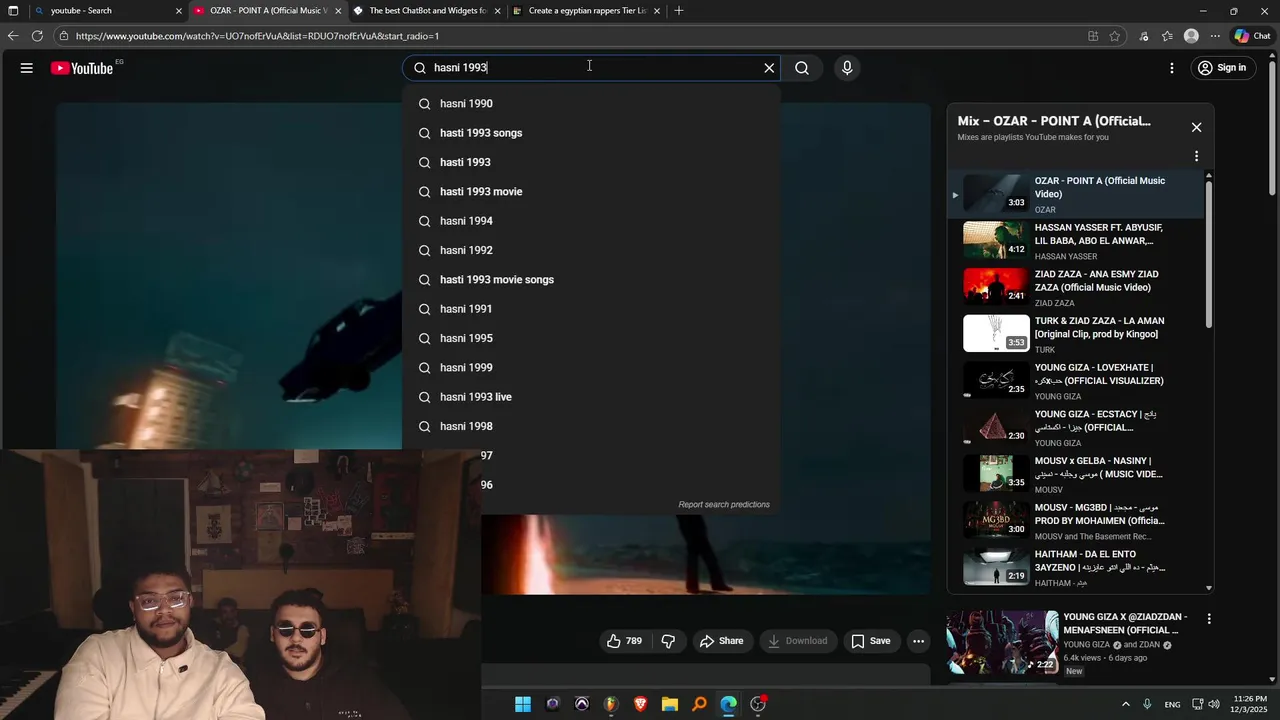Open MOUSV - MG3BD video title
Screen dimensions: 1280x720
click(x=1099, y=514)
